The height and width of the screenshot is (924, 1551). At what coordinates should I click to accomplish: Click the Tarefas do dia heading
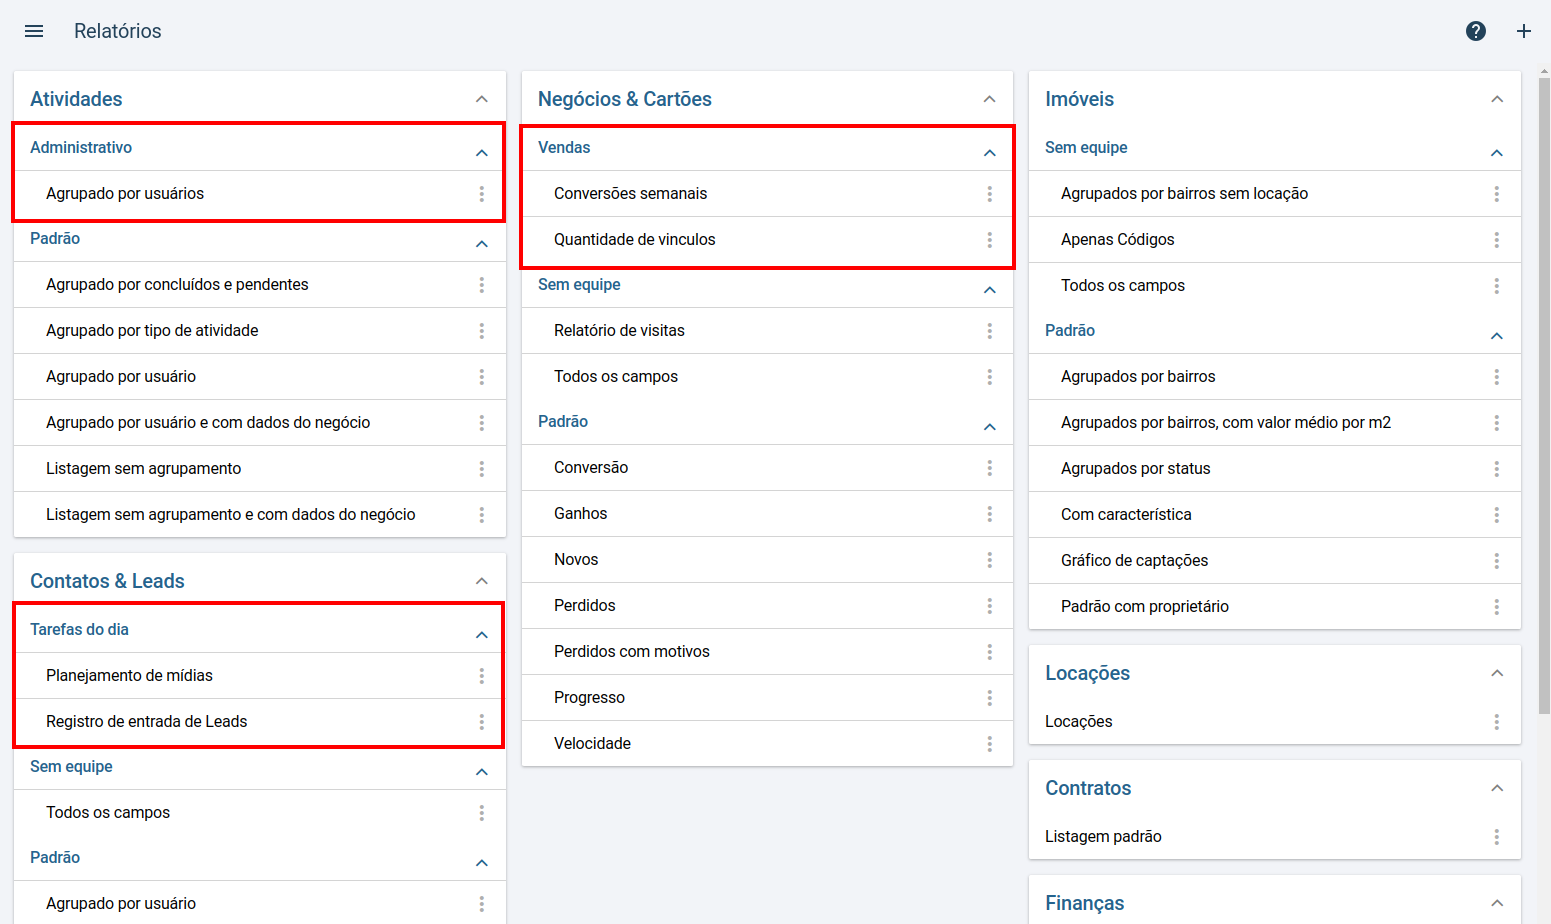pos(79,630)
